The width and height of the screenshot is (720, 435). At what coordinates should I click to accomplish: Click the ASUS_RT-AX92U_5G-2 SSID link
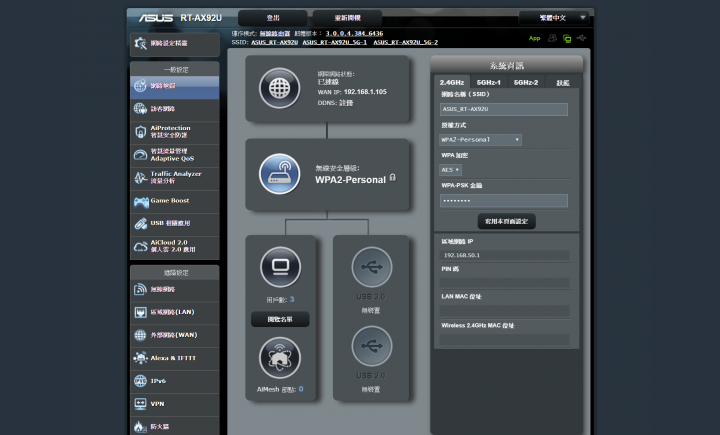405,42
